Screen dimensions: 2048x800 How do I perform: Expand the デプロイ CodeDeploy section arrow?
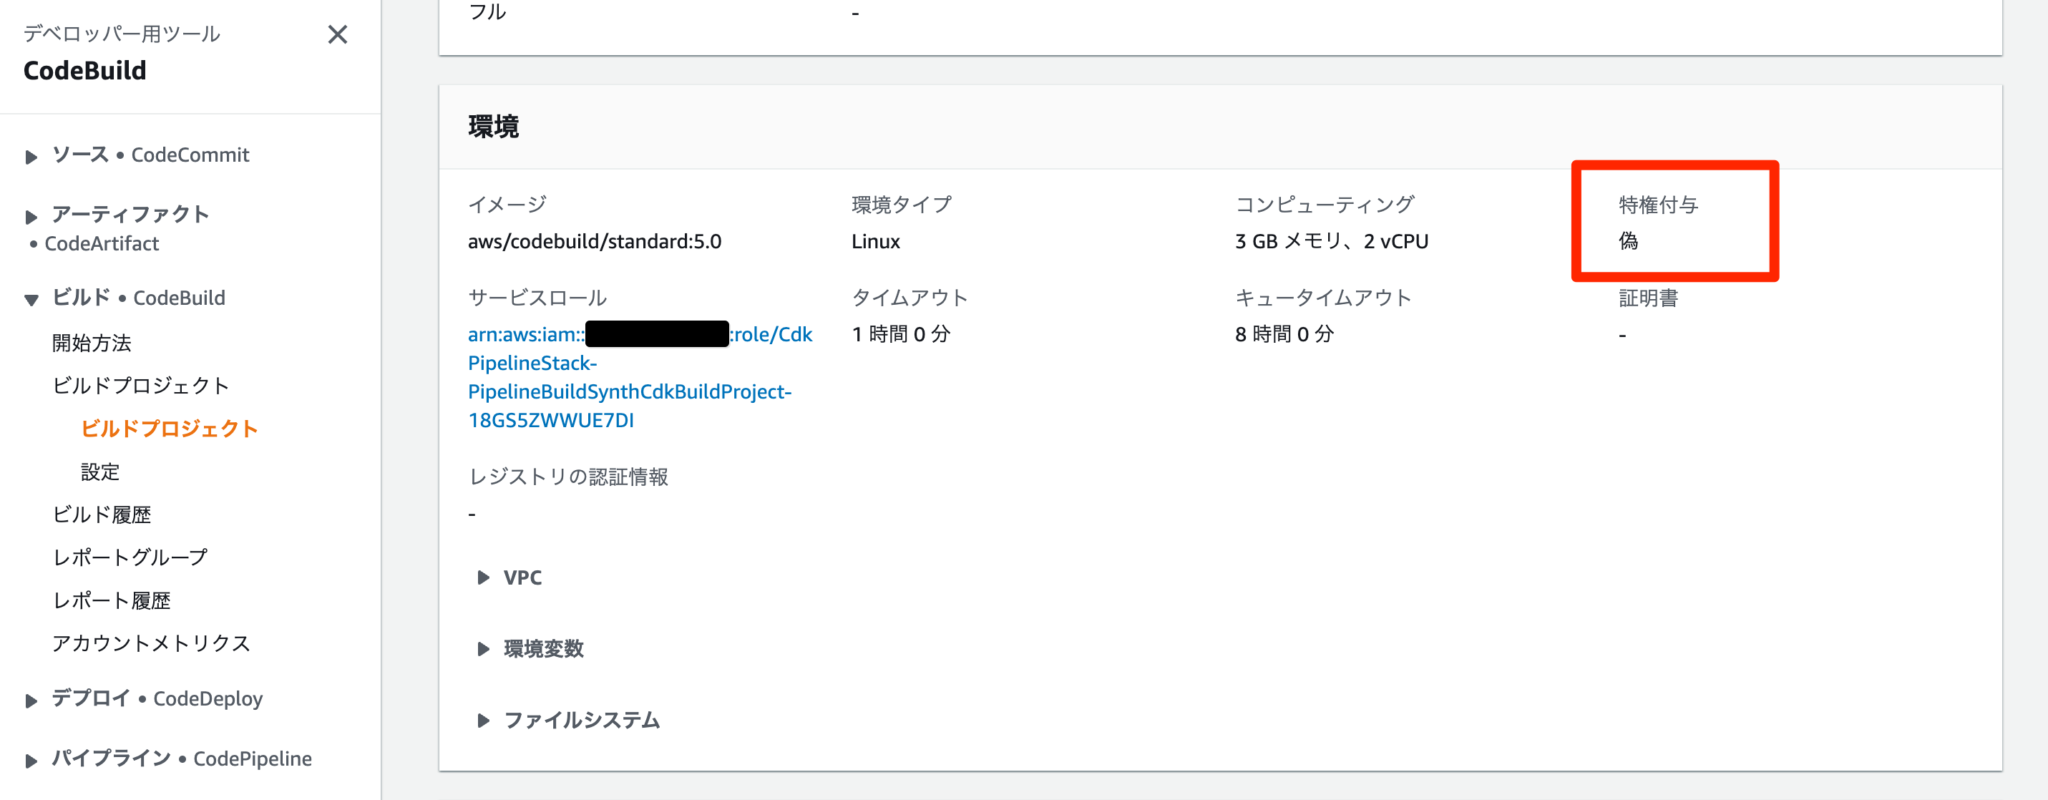[31, 700]
